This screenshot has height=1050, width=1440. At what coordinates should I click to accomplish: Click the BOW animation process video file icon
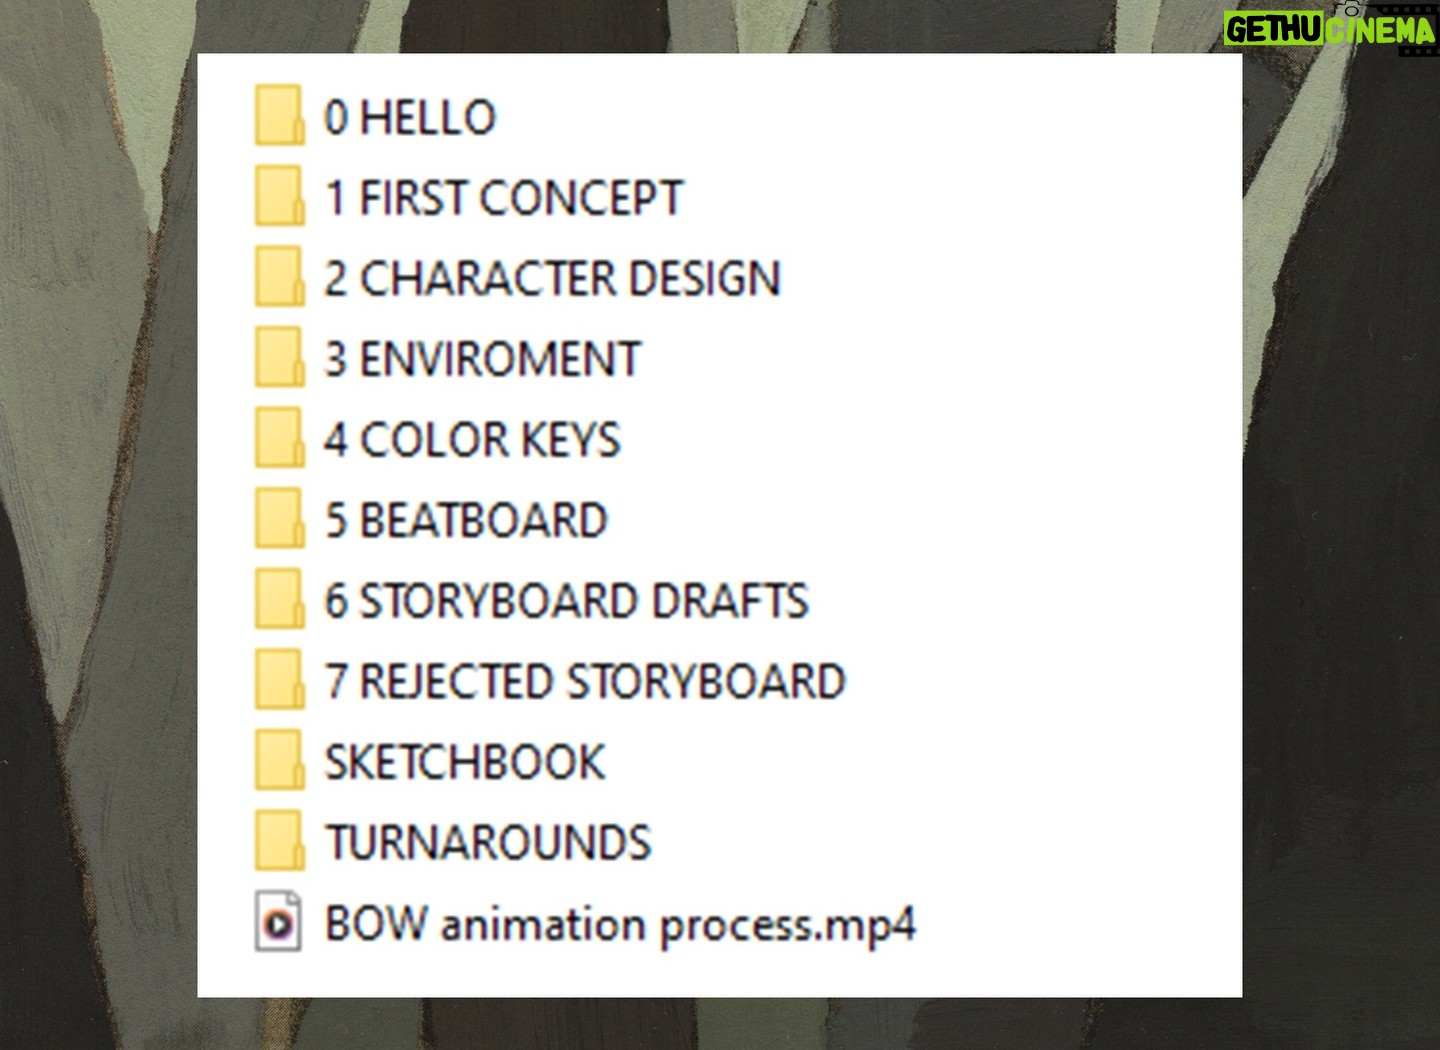(278, 922)
